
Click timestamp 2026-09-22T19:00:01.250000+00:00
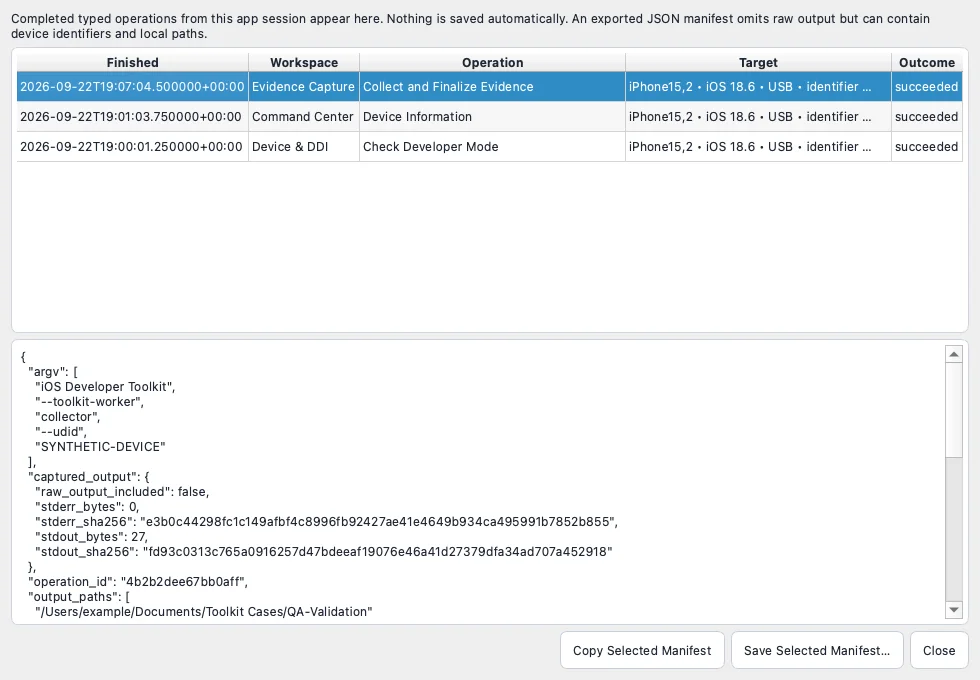point(131,146)
